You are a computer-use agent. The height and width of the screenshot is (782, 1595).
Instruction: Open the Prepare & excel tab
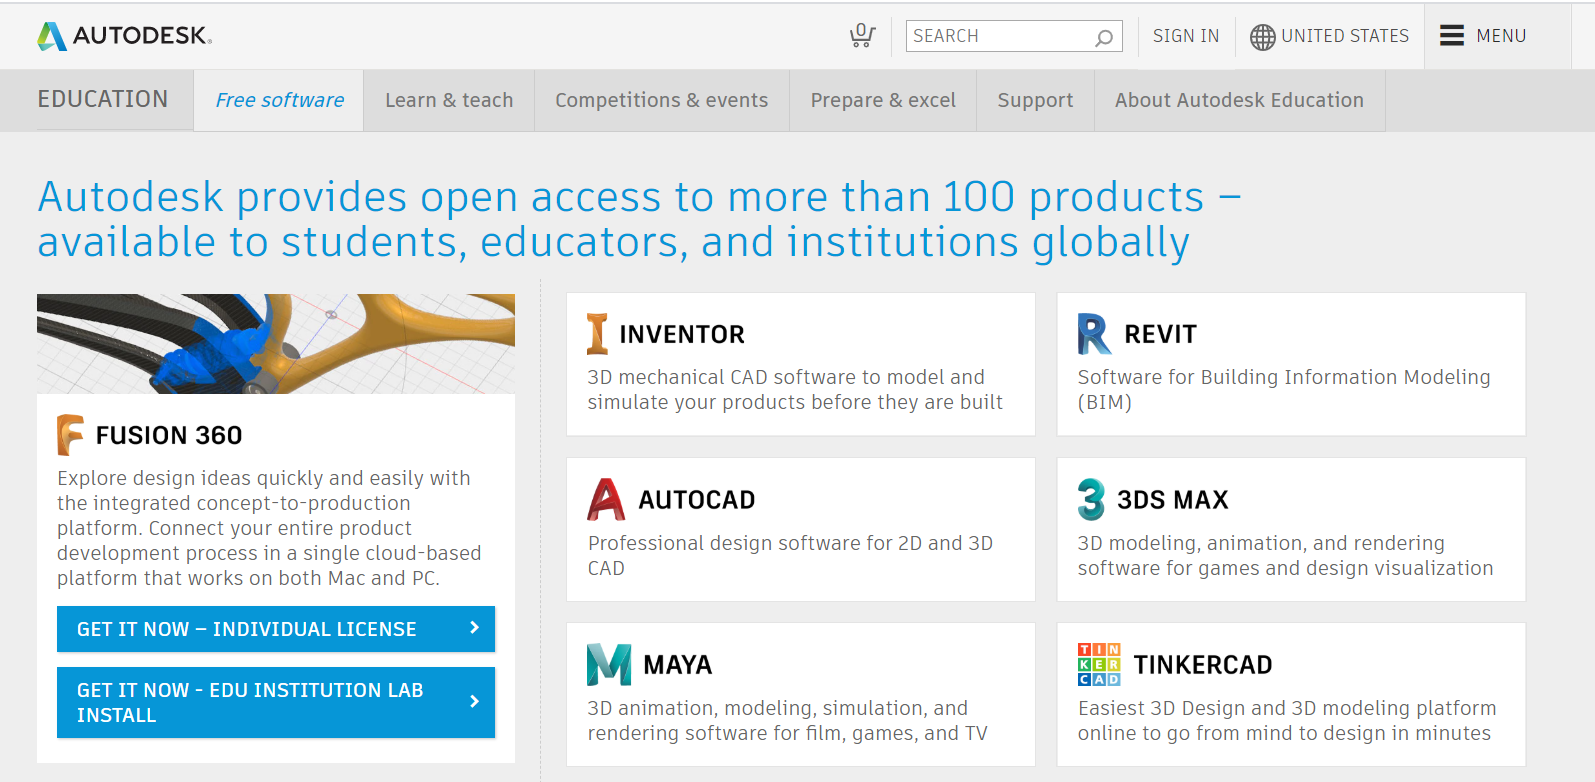click(883, 100)
